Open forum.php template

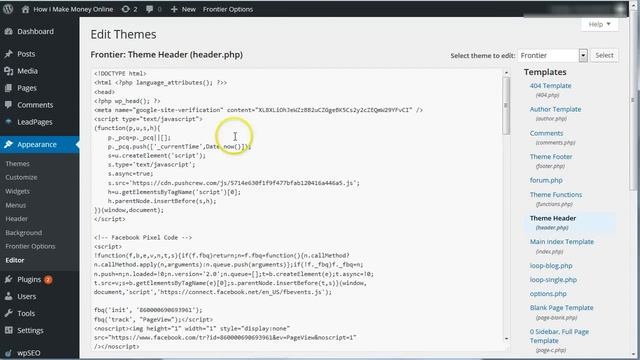coord(546,180)
